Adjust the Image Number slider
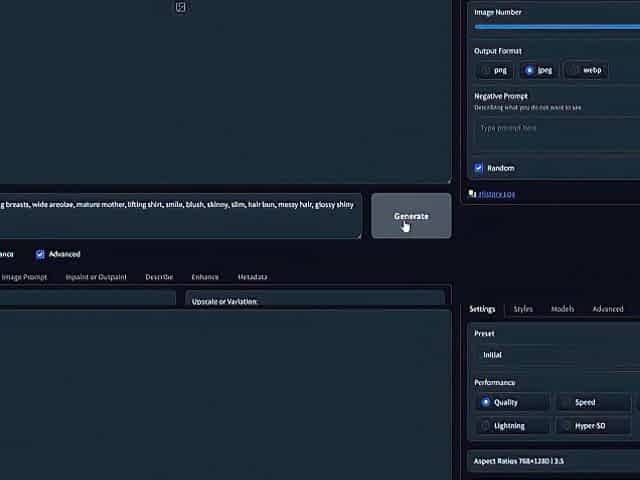This screenshot has height=480, width=640. [555, 27]
